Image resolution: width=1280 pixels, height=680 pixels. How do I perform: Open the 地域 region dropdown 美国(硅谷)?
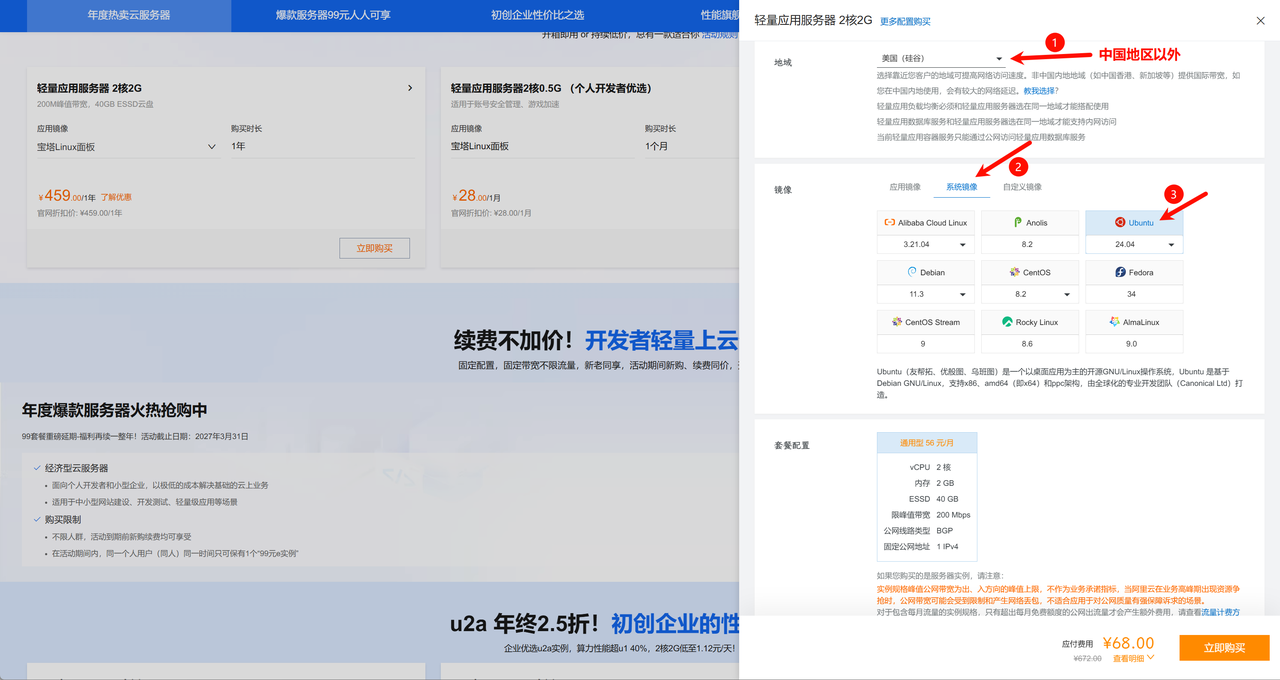[x=941, y=59]
